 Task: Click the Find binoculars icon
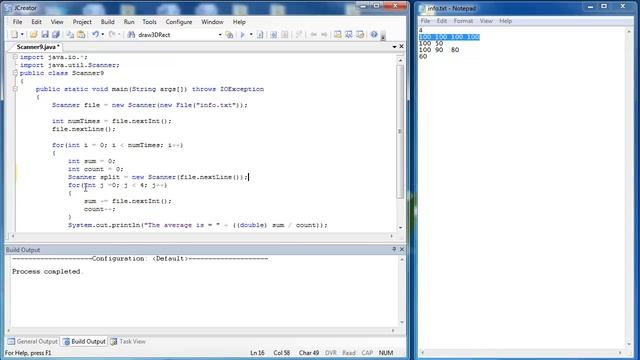pos(131,35)
